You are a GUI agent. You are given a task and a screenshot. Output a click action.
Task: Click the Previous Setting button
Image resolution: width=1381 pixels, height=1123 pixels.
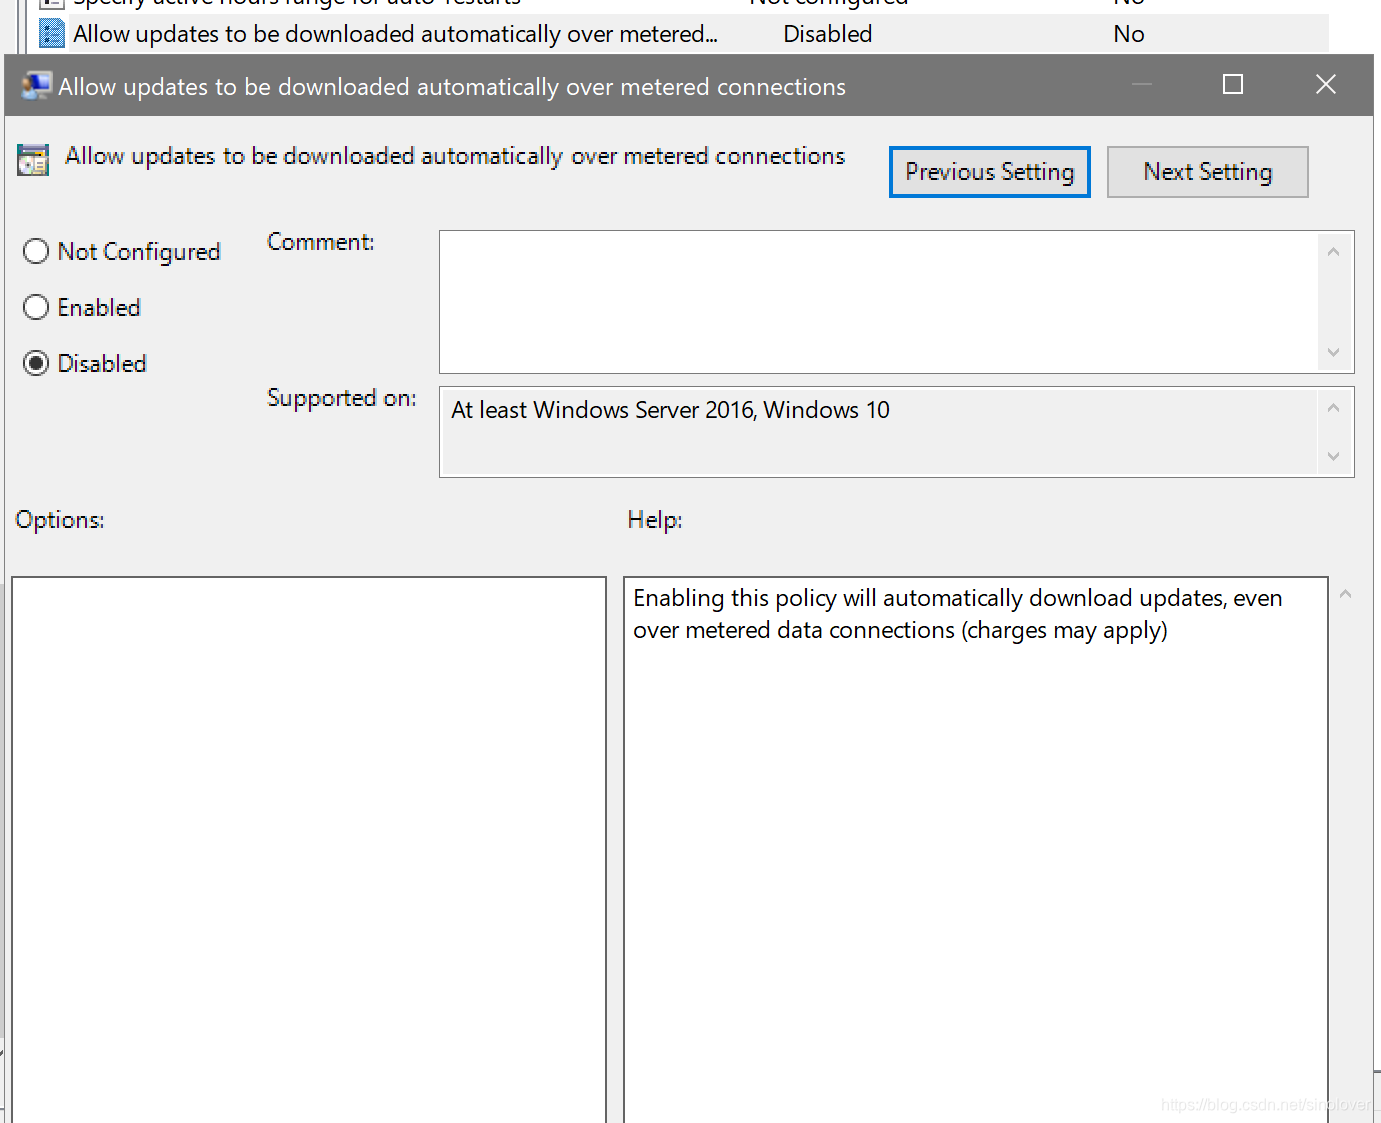pyautogui.click(x=990, y=172)
